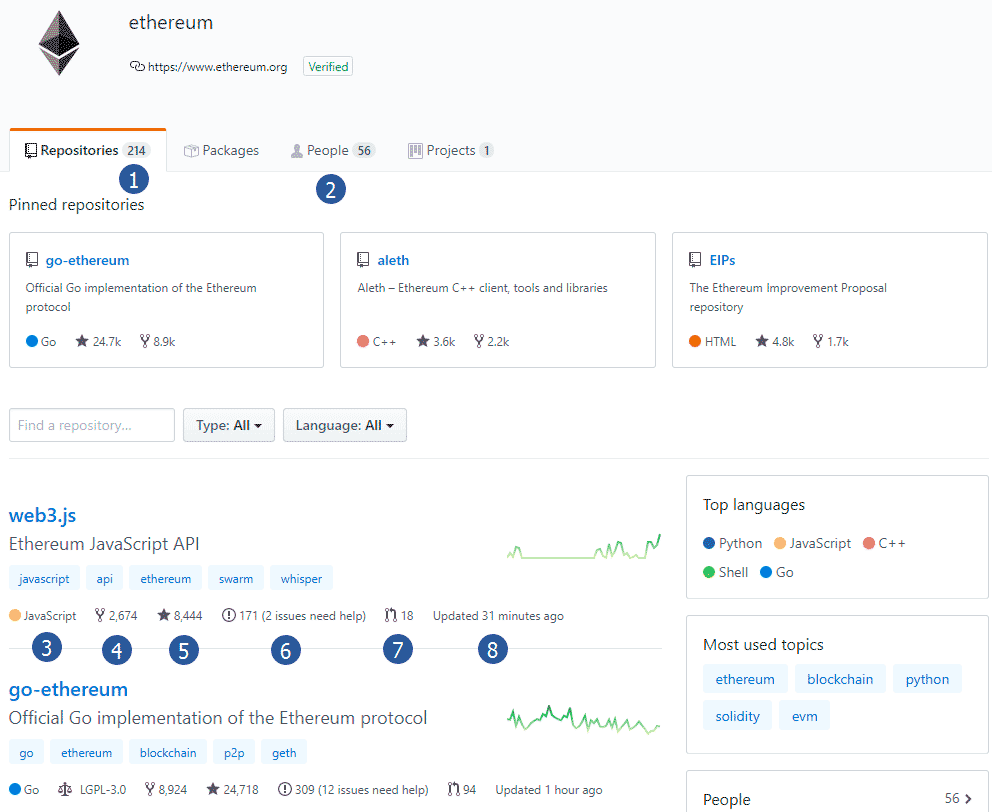This screenshot has width=992, height=812.
Task: Click the pull request icon showing 18
Action: (x=391, y=615)
